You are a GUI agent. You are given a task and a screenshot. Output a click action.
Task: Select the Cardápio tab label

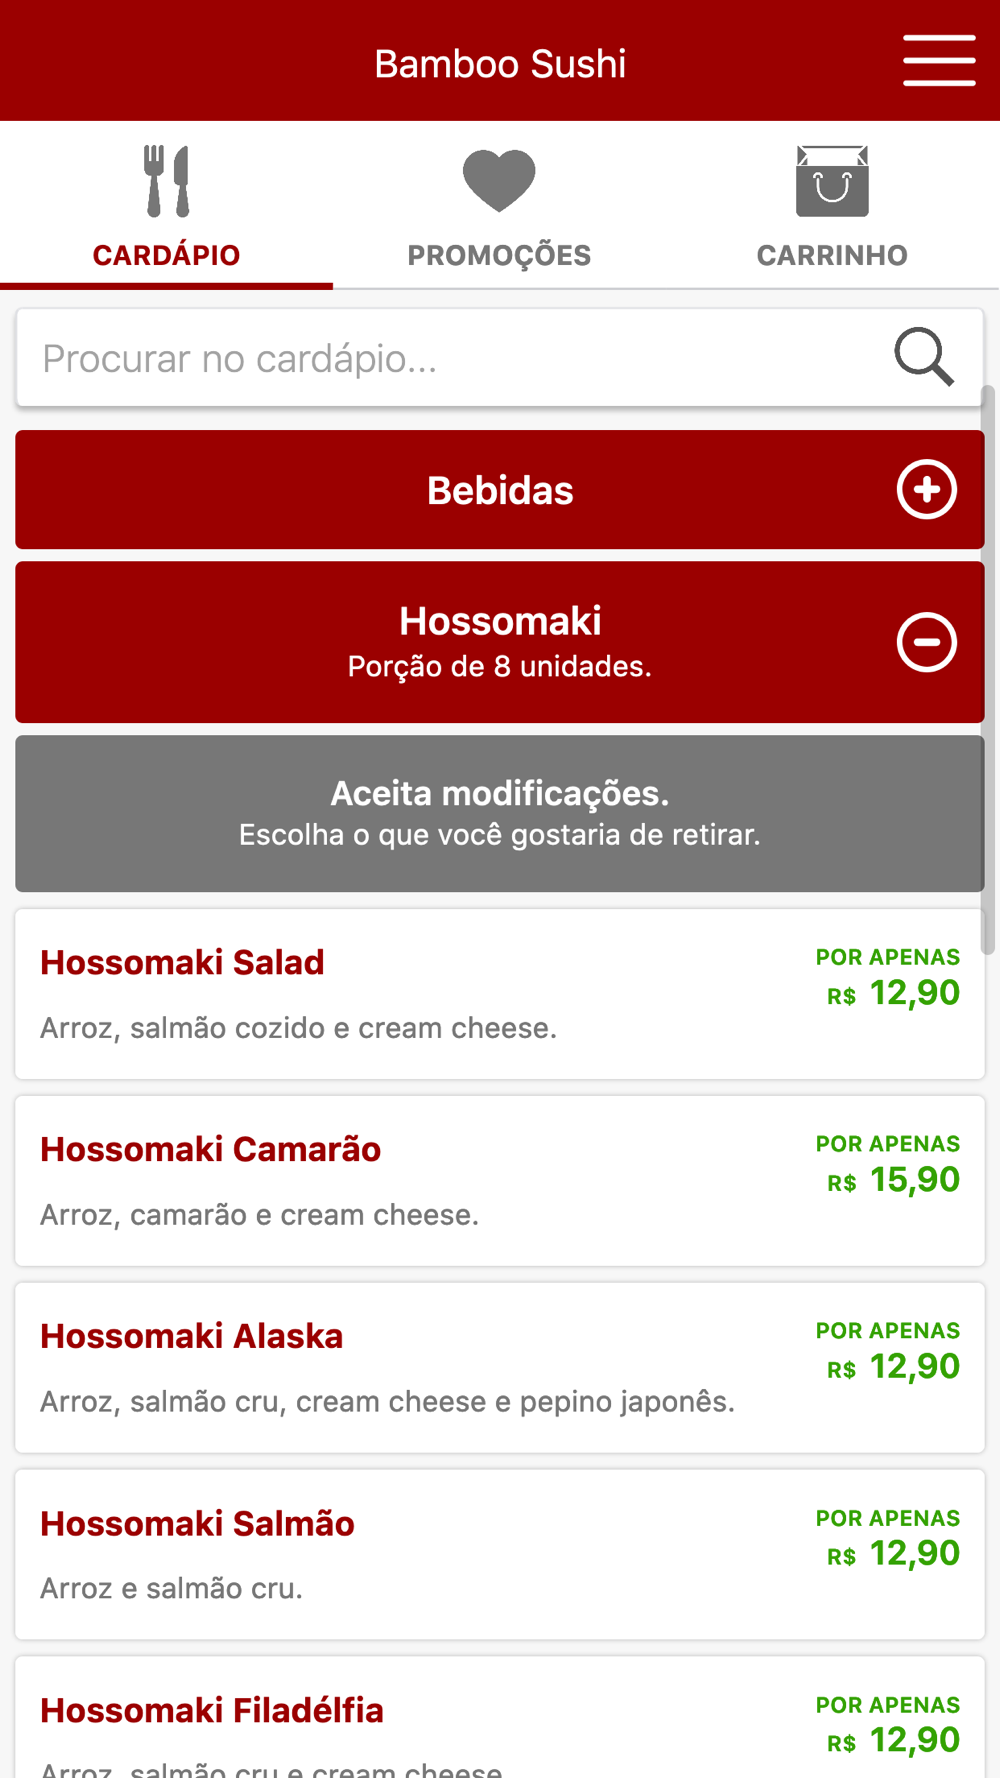coord(166,255)
